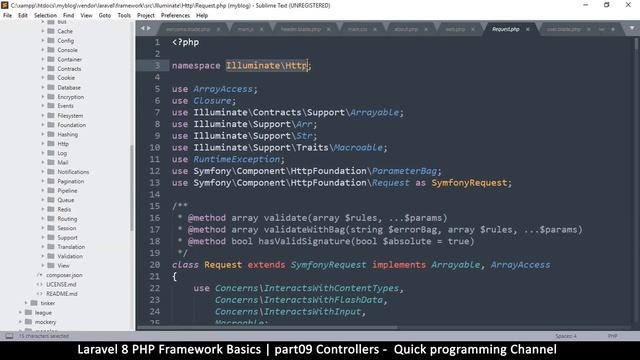Click the editor horizontal scrollbar
The width and height of the screenshot is (640, 360).
267,327
